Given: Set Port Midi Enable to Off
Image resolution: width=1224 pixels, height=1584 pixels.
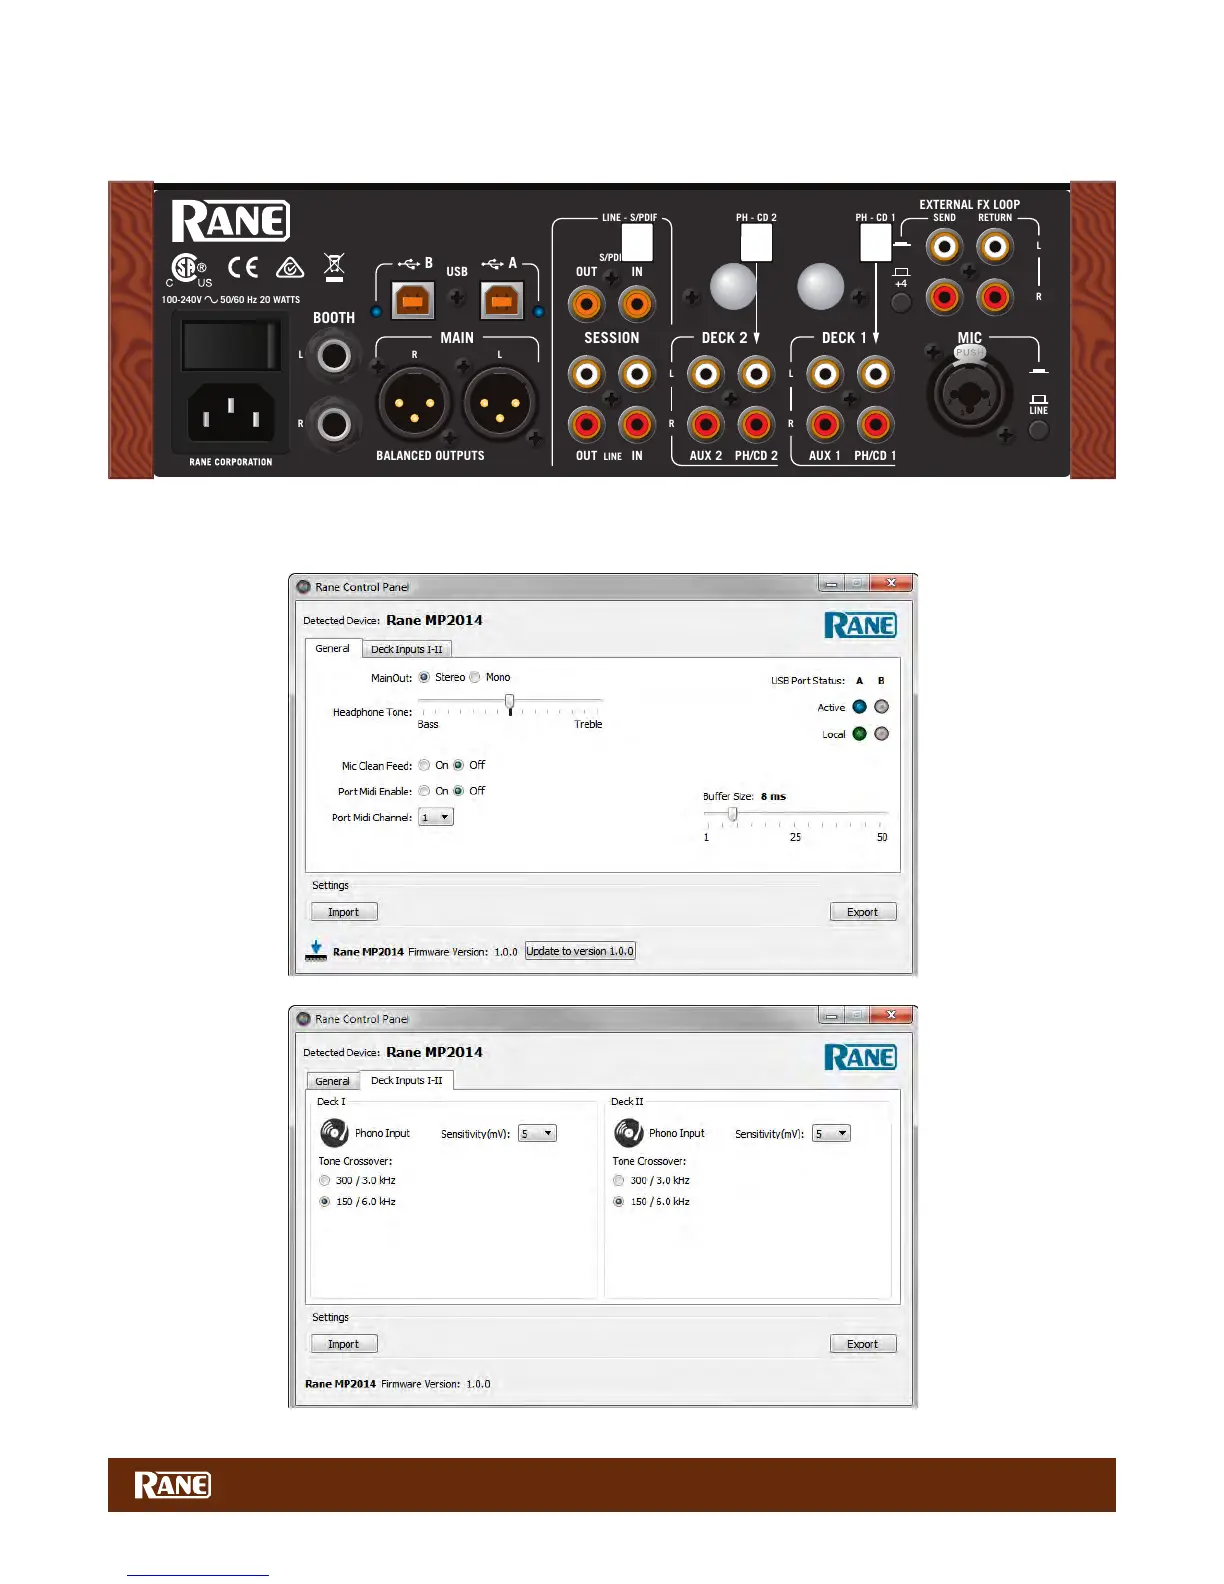Looking at the screenshot, I should coord(458,791).
